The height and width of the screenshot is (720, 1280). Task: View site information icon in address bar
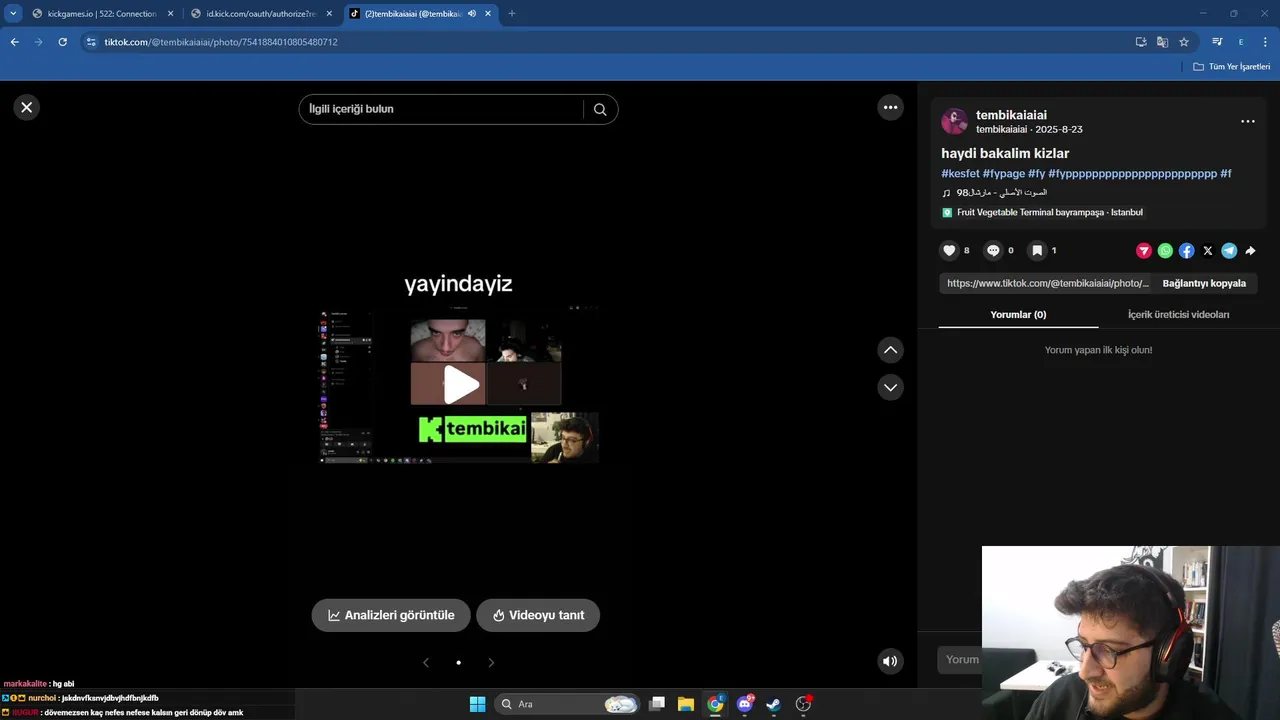point(91,42)
